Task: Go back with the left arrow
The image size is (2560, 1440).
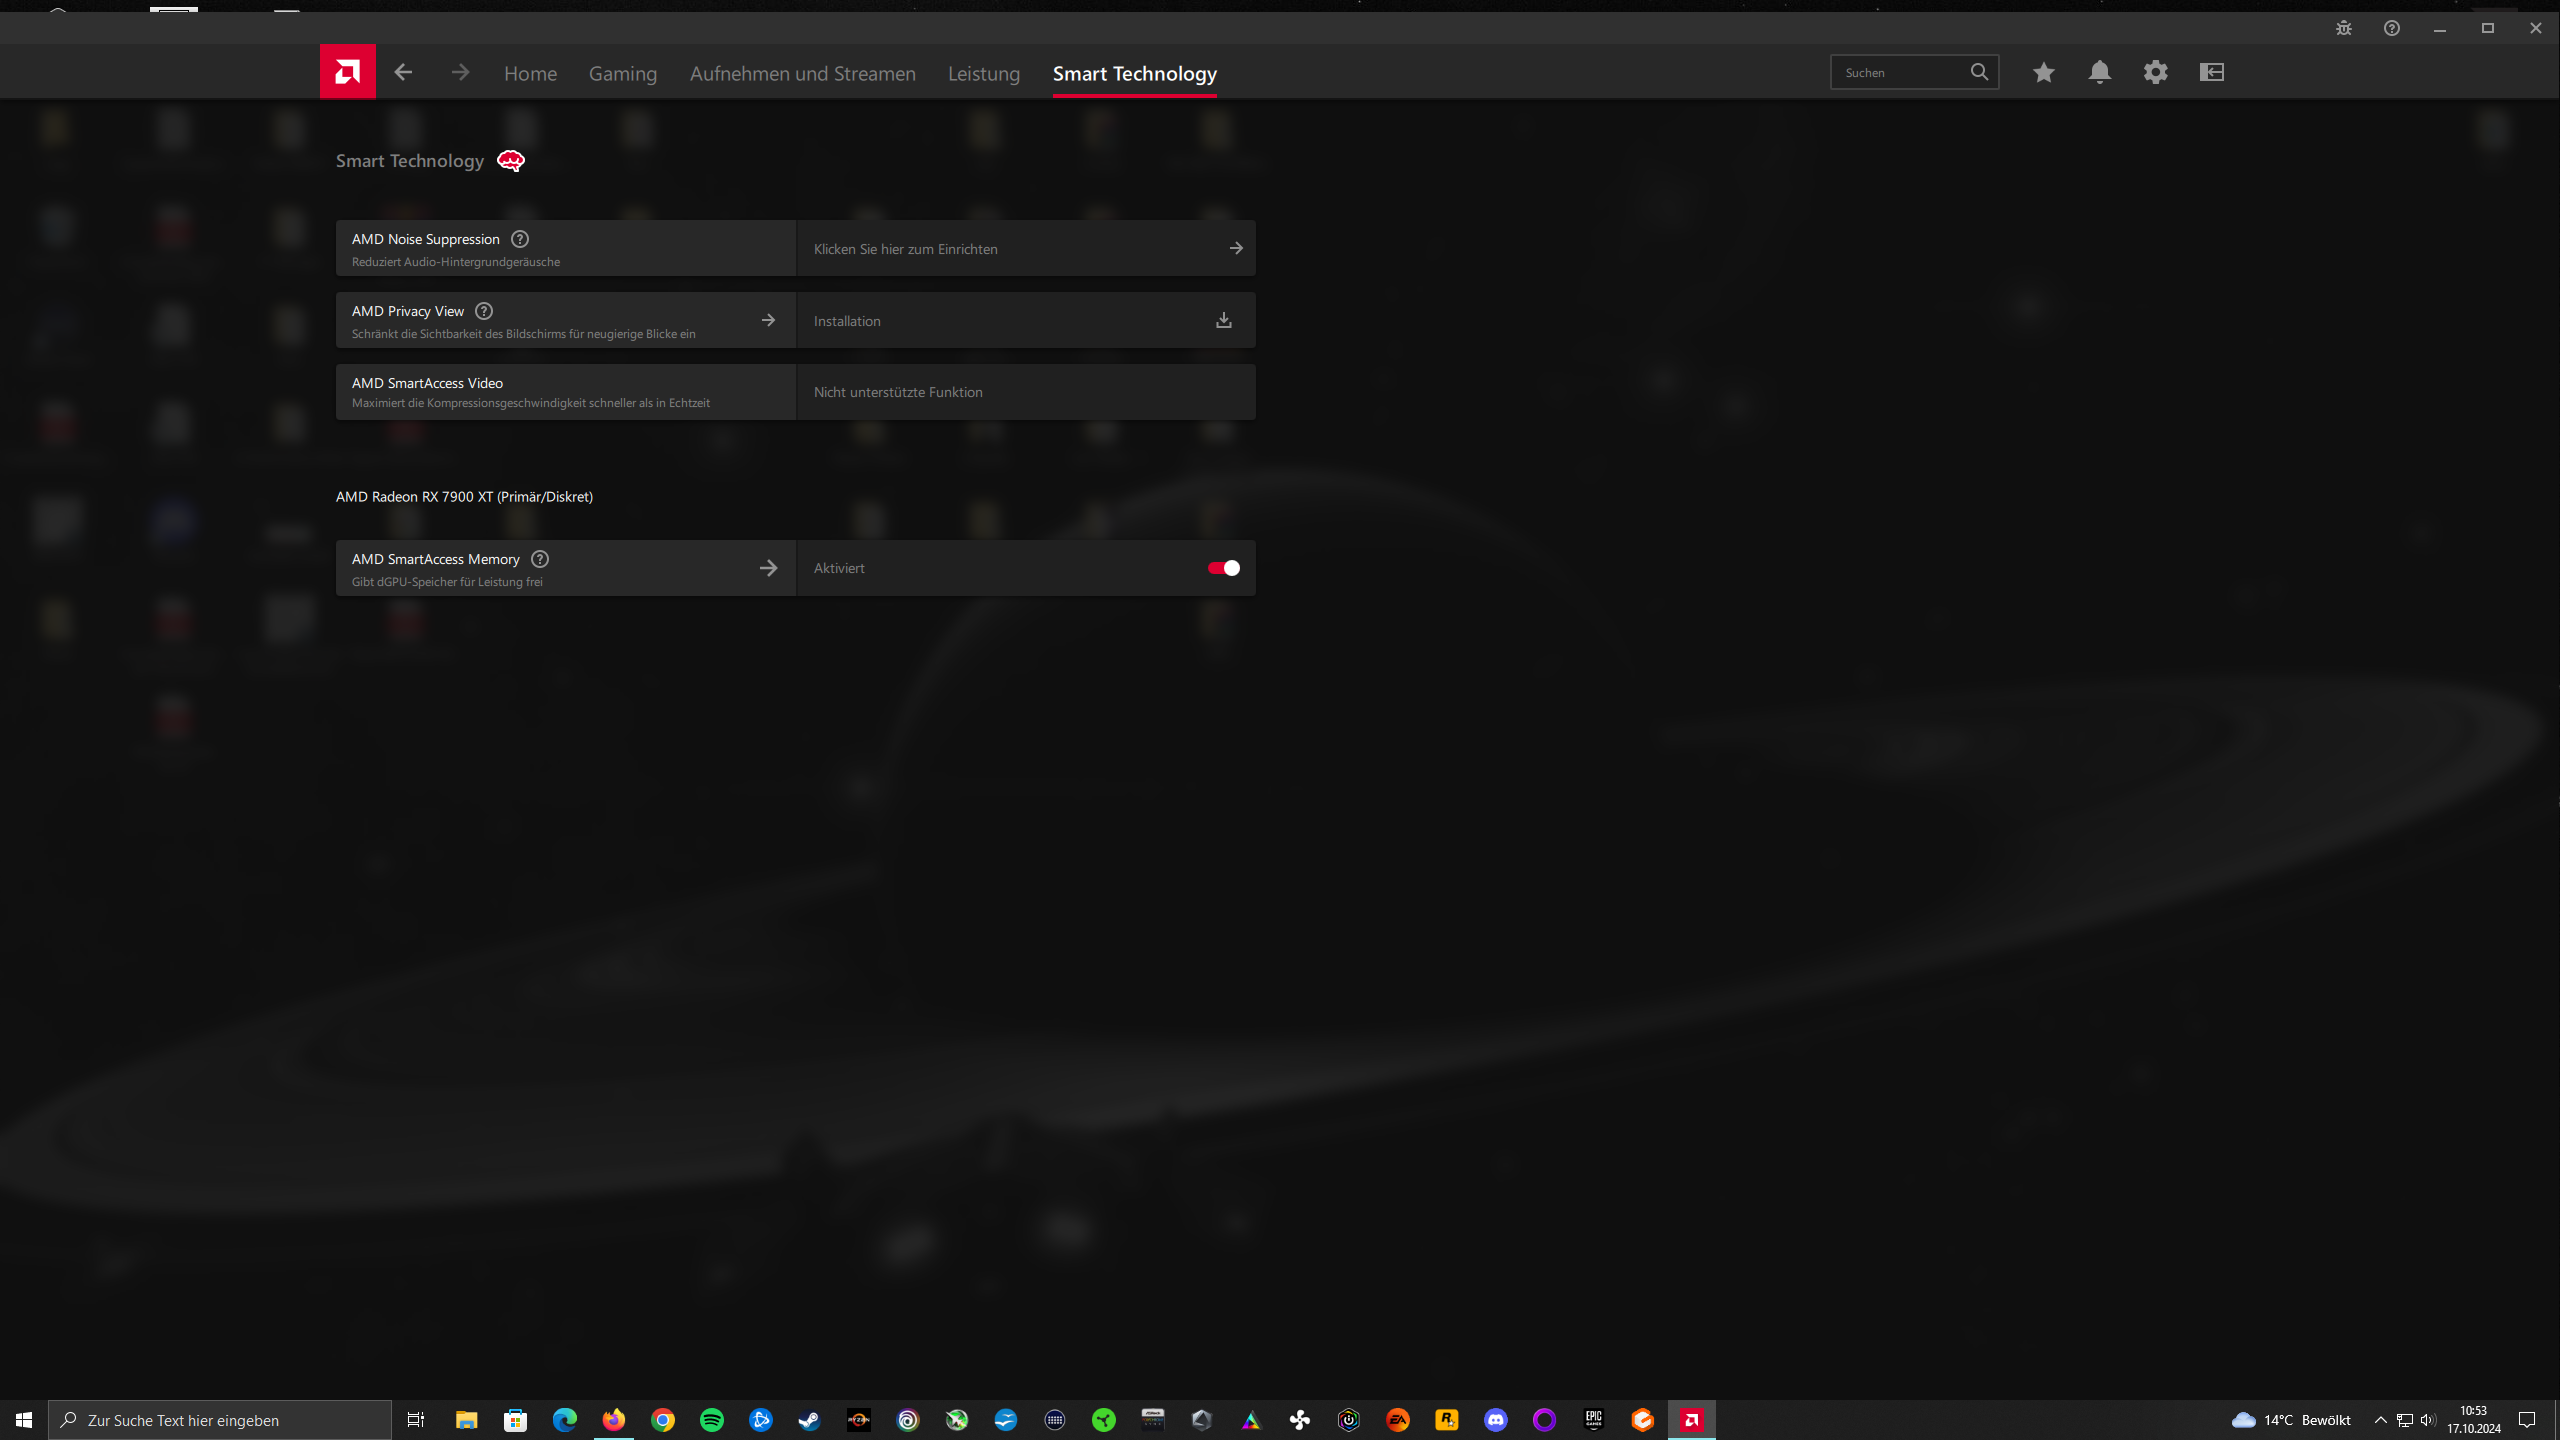Action: click(x=403, y=72)
